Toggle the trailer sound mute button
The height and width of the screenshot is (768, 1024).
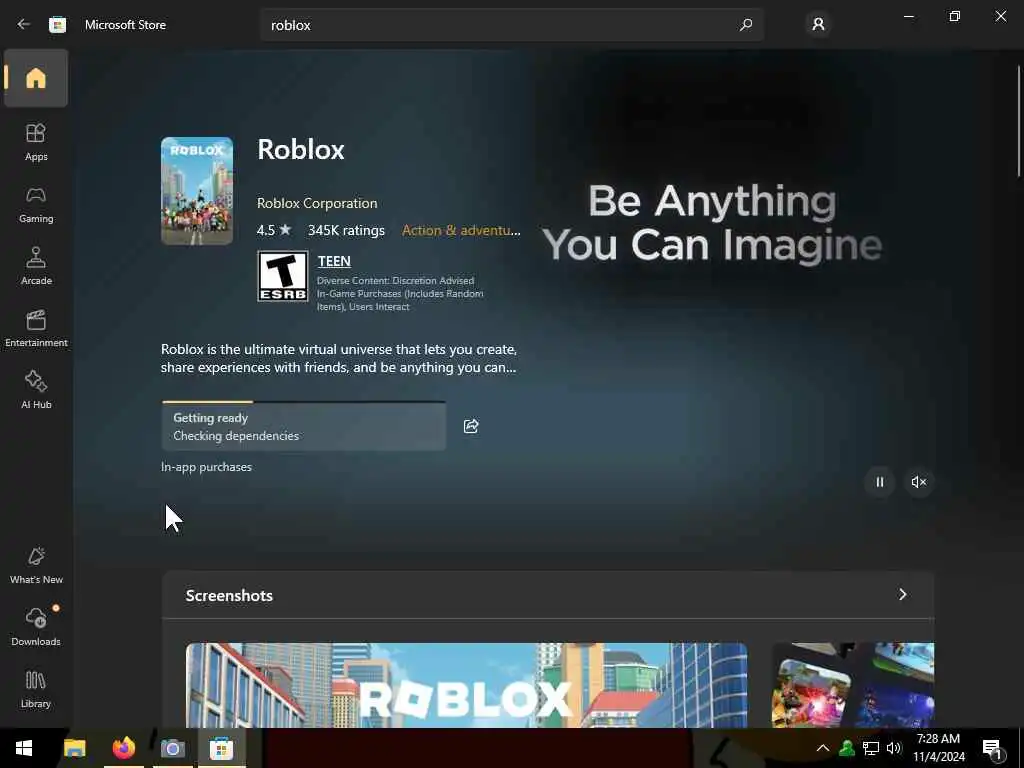(918, 482)
